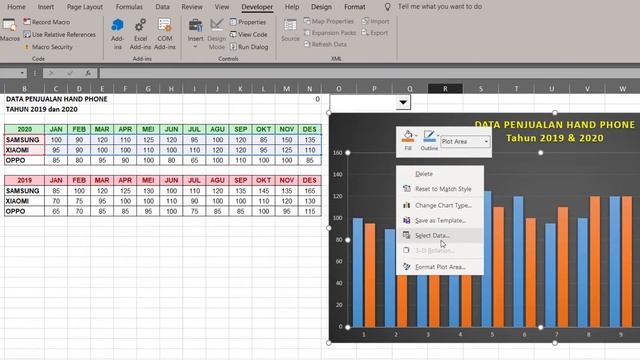Image resolution: width=640 pixels, height=360 pixels.
Task: Click Refresh Data
Action: (325, 44)
